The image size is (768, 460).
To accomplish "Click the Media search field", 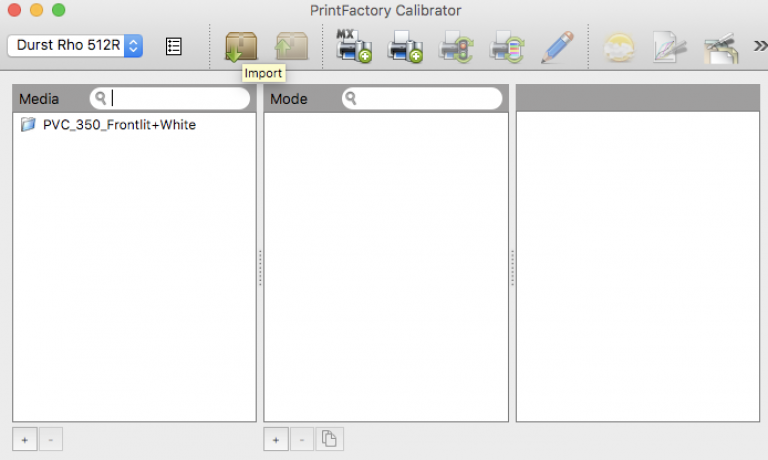I will pyautogui.click(x=170, y=98).
